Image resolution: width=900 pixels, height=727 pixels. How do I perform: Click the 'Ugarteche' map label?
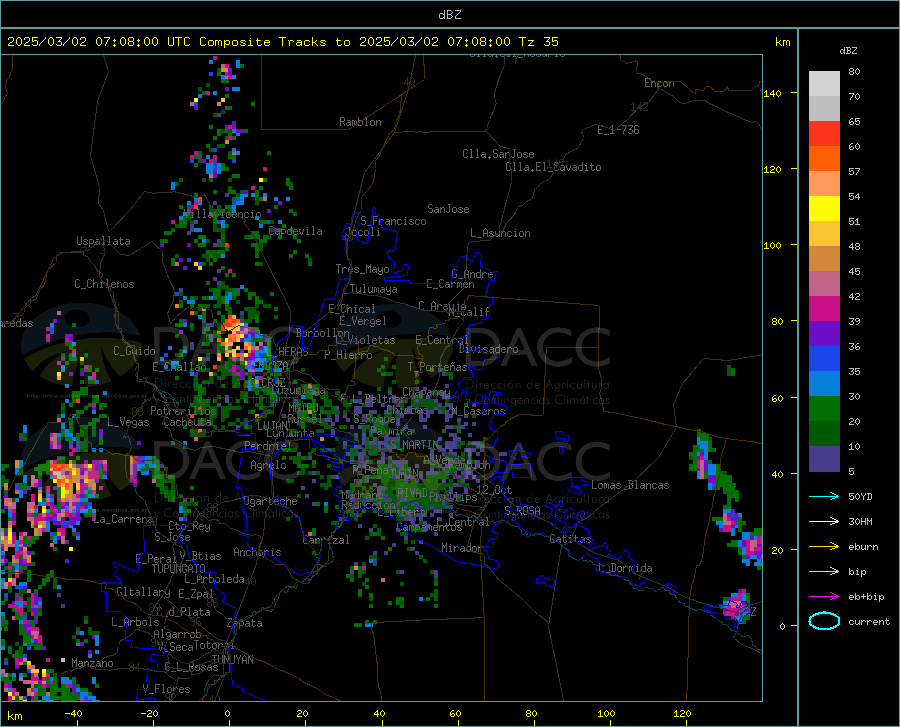click(x=270, y=501)
